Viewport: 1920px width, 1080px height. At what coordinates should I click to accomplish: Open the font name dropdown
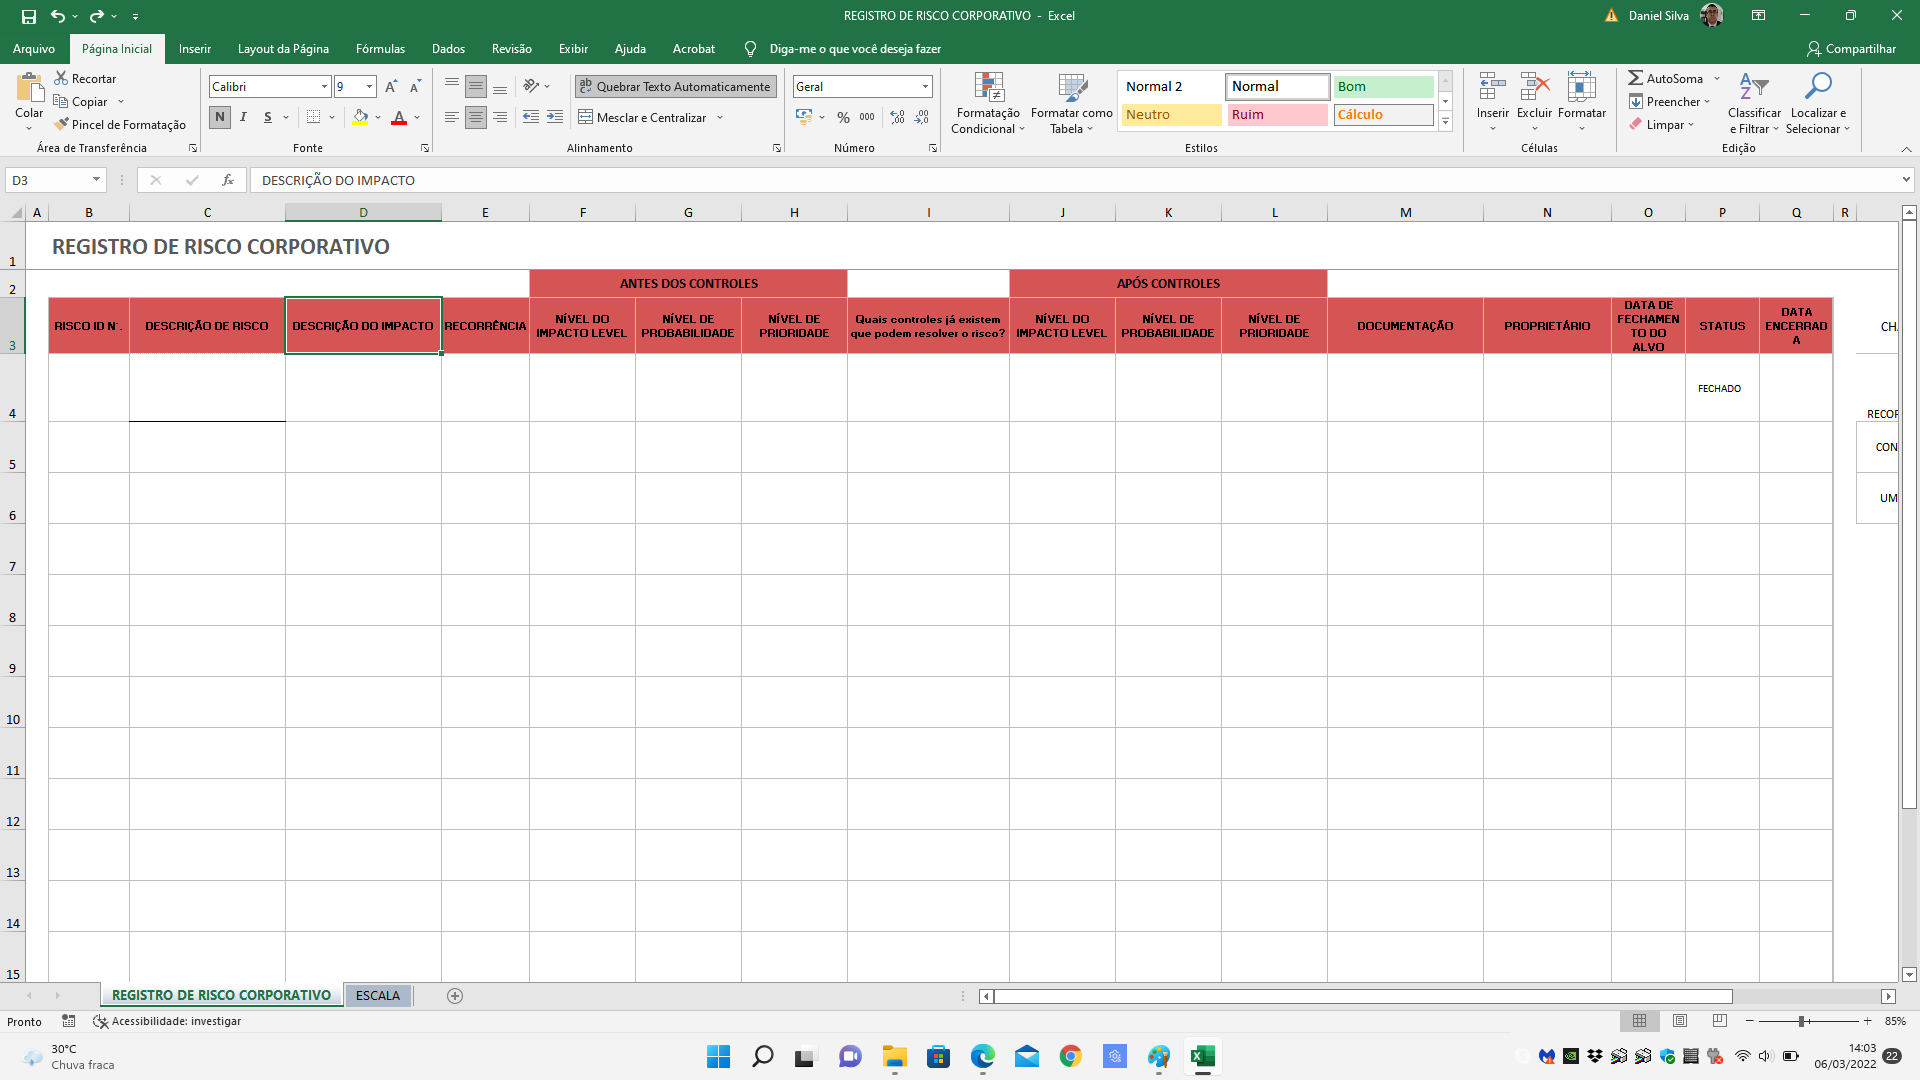[324, 87]
